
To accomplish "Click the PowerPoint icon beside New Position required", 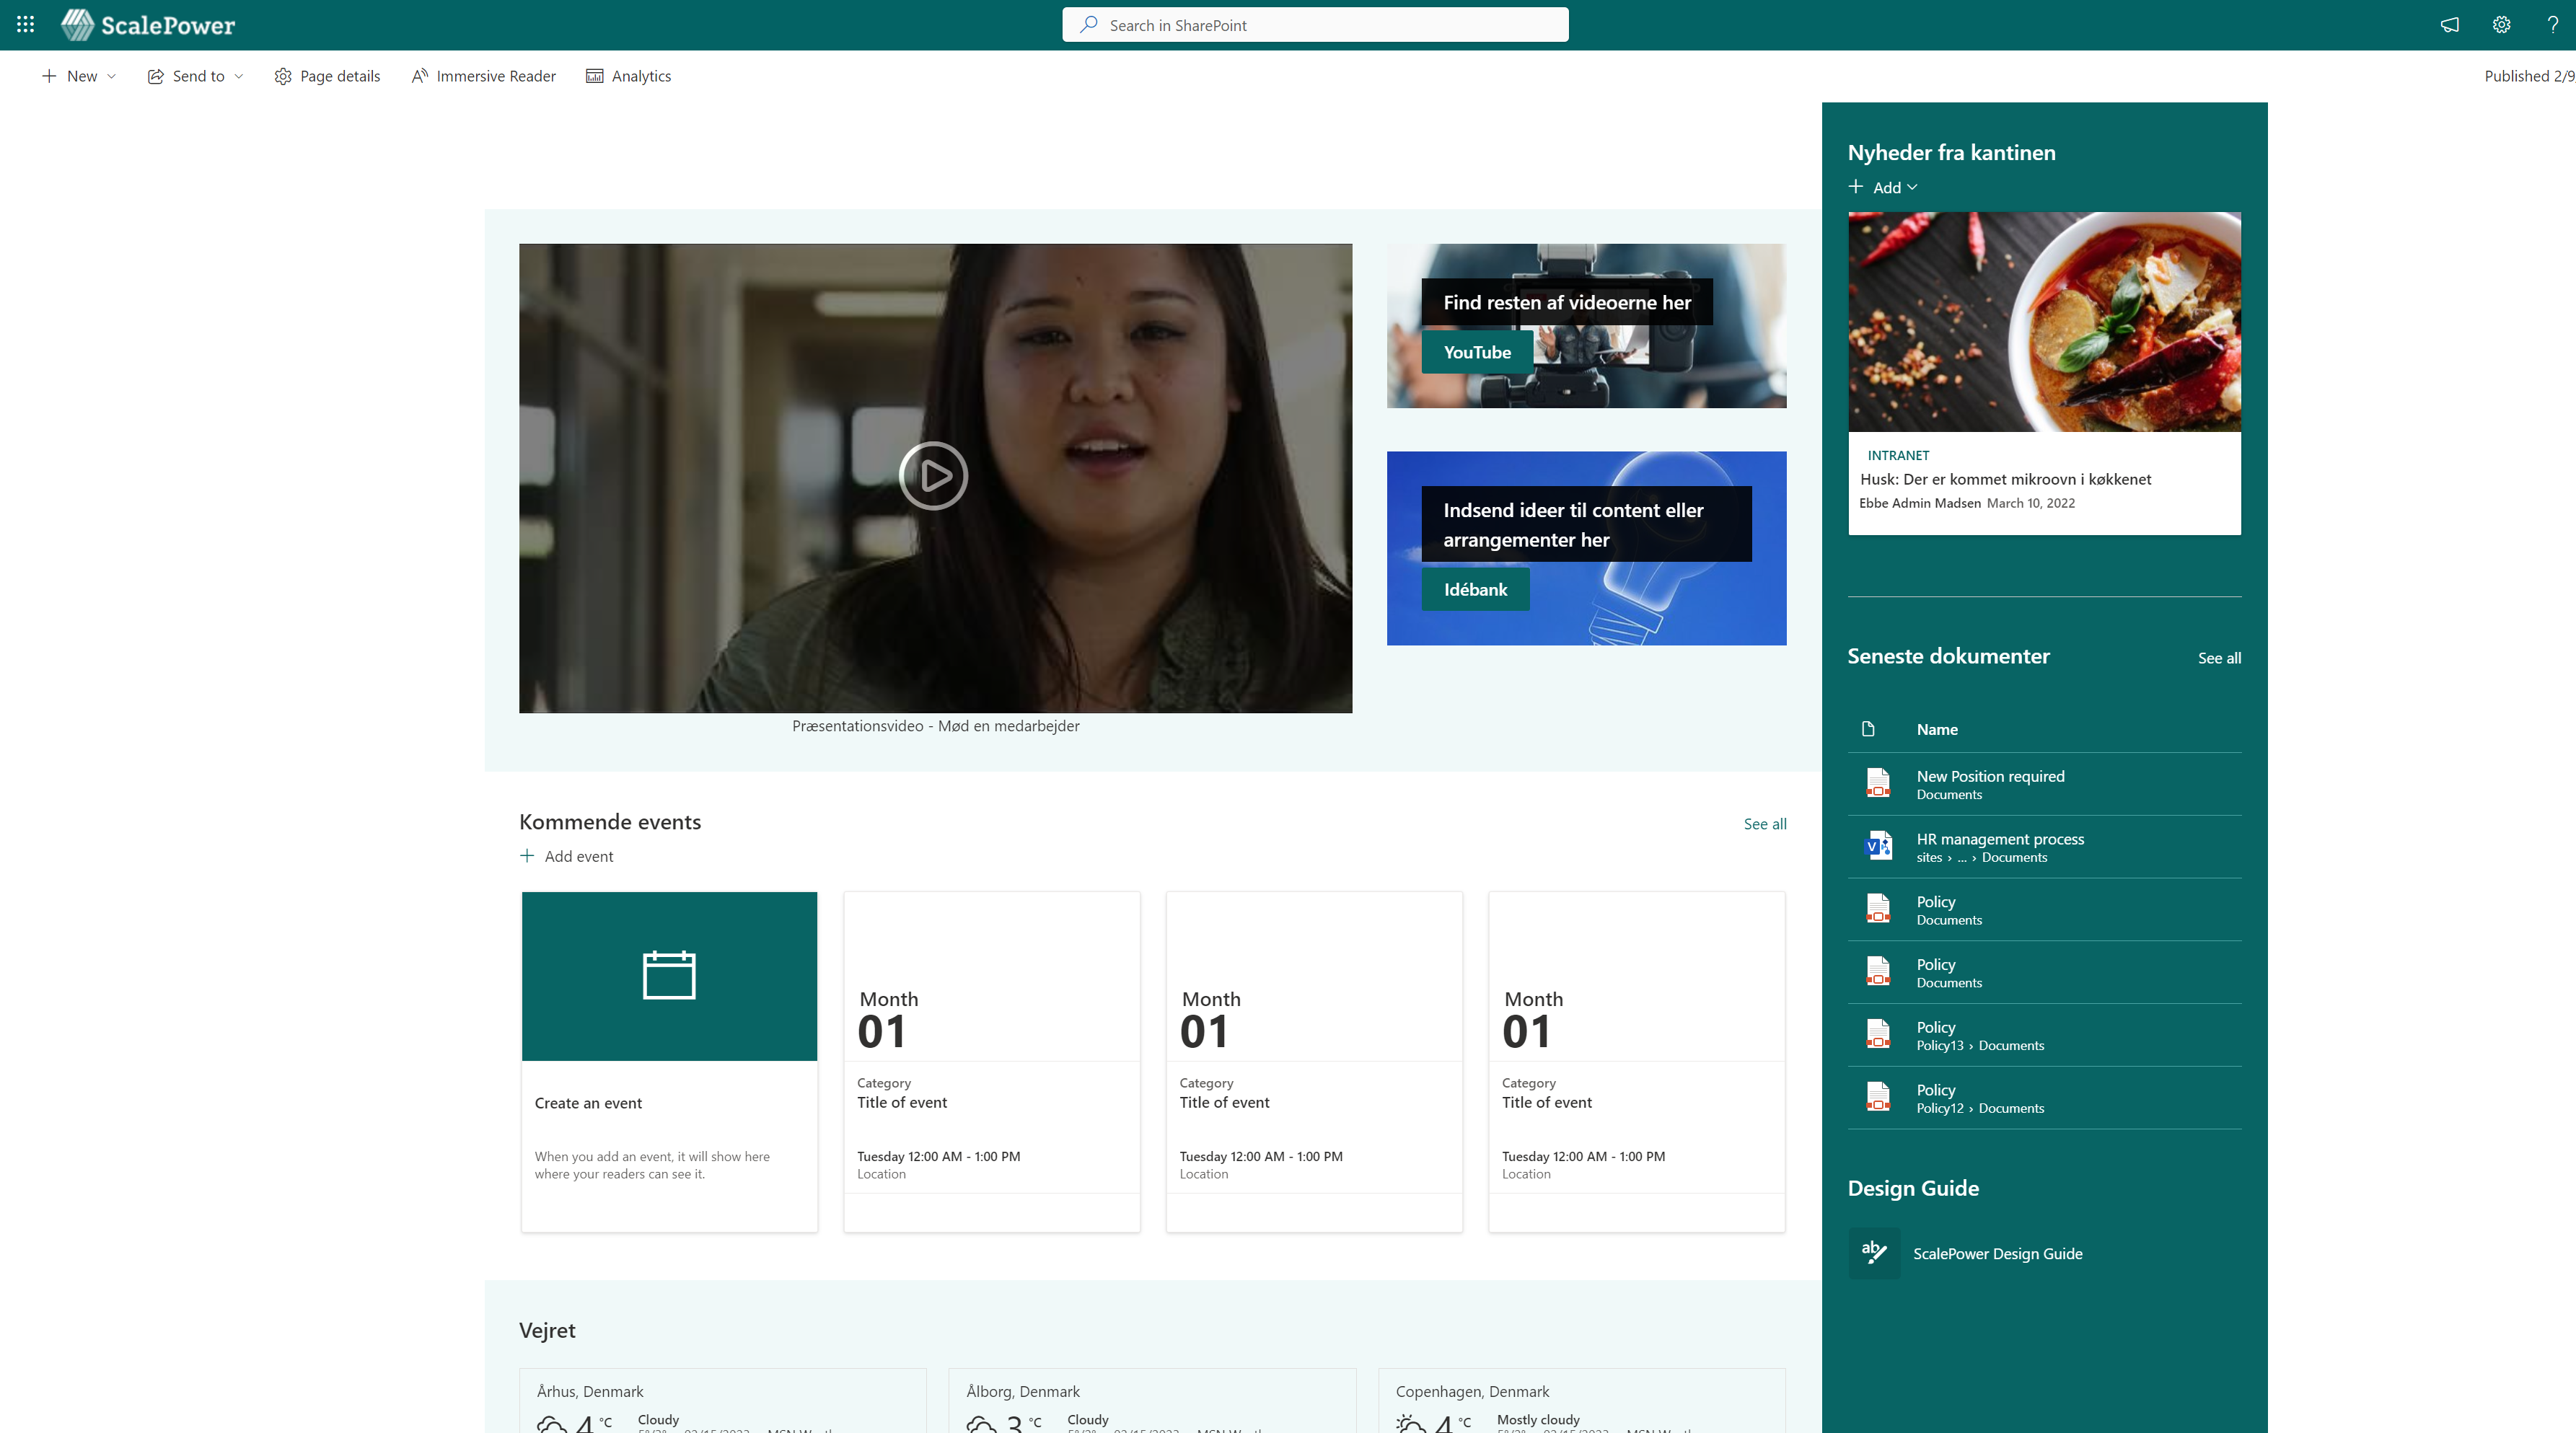I will click(1879, 783).
